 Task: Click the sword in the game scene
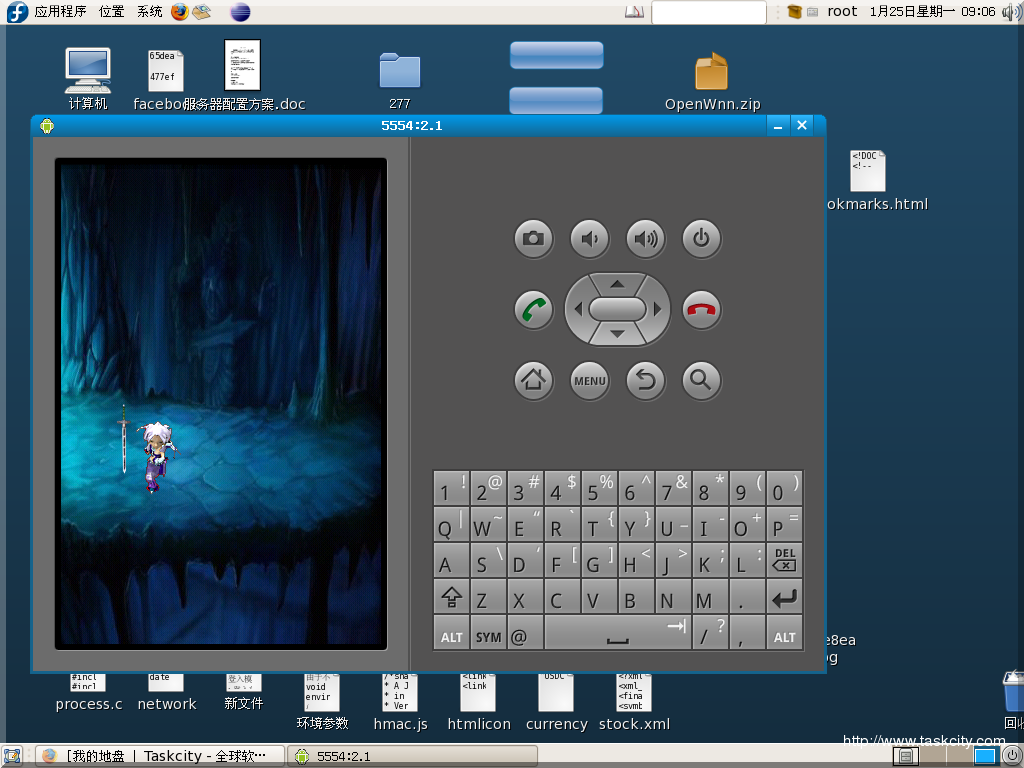tap(123, 439)
